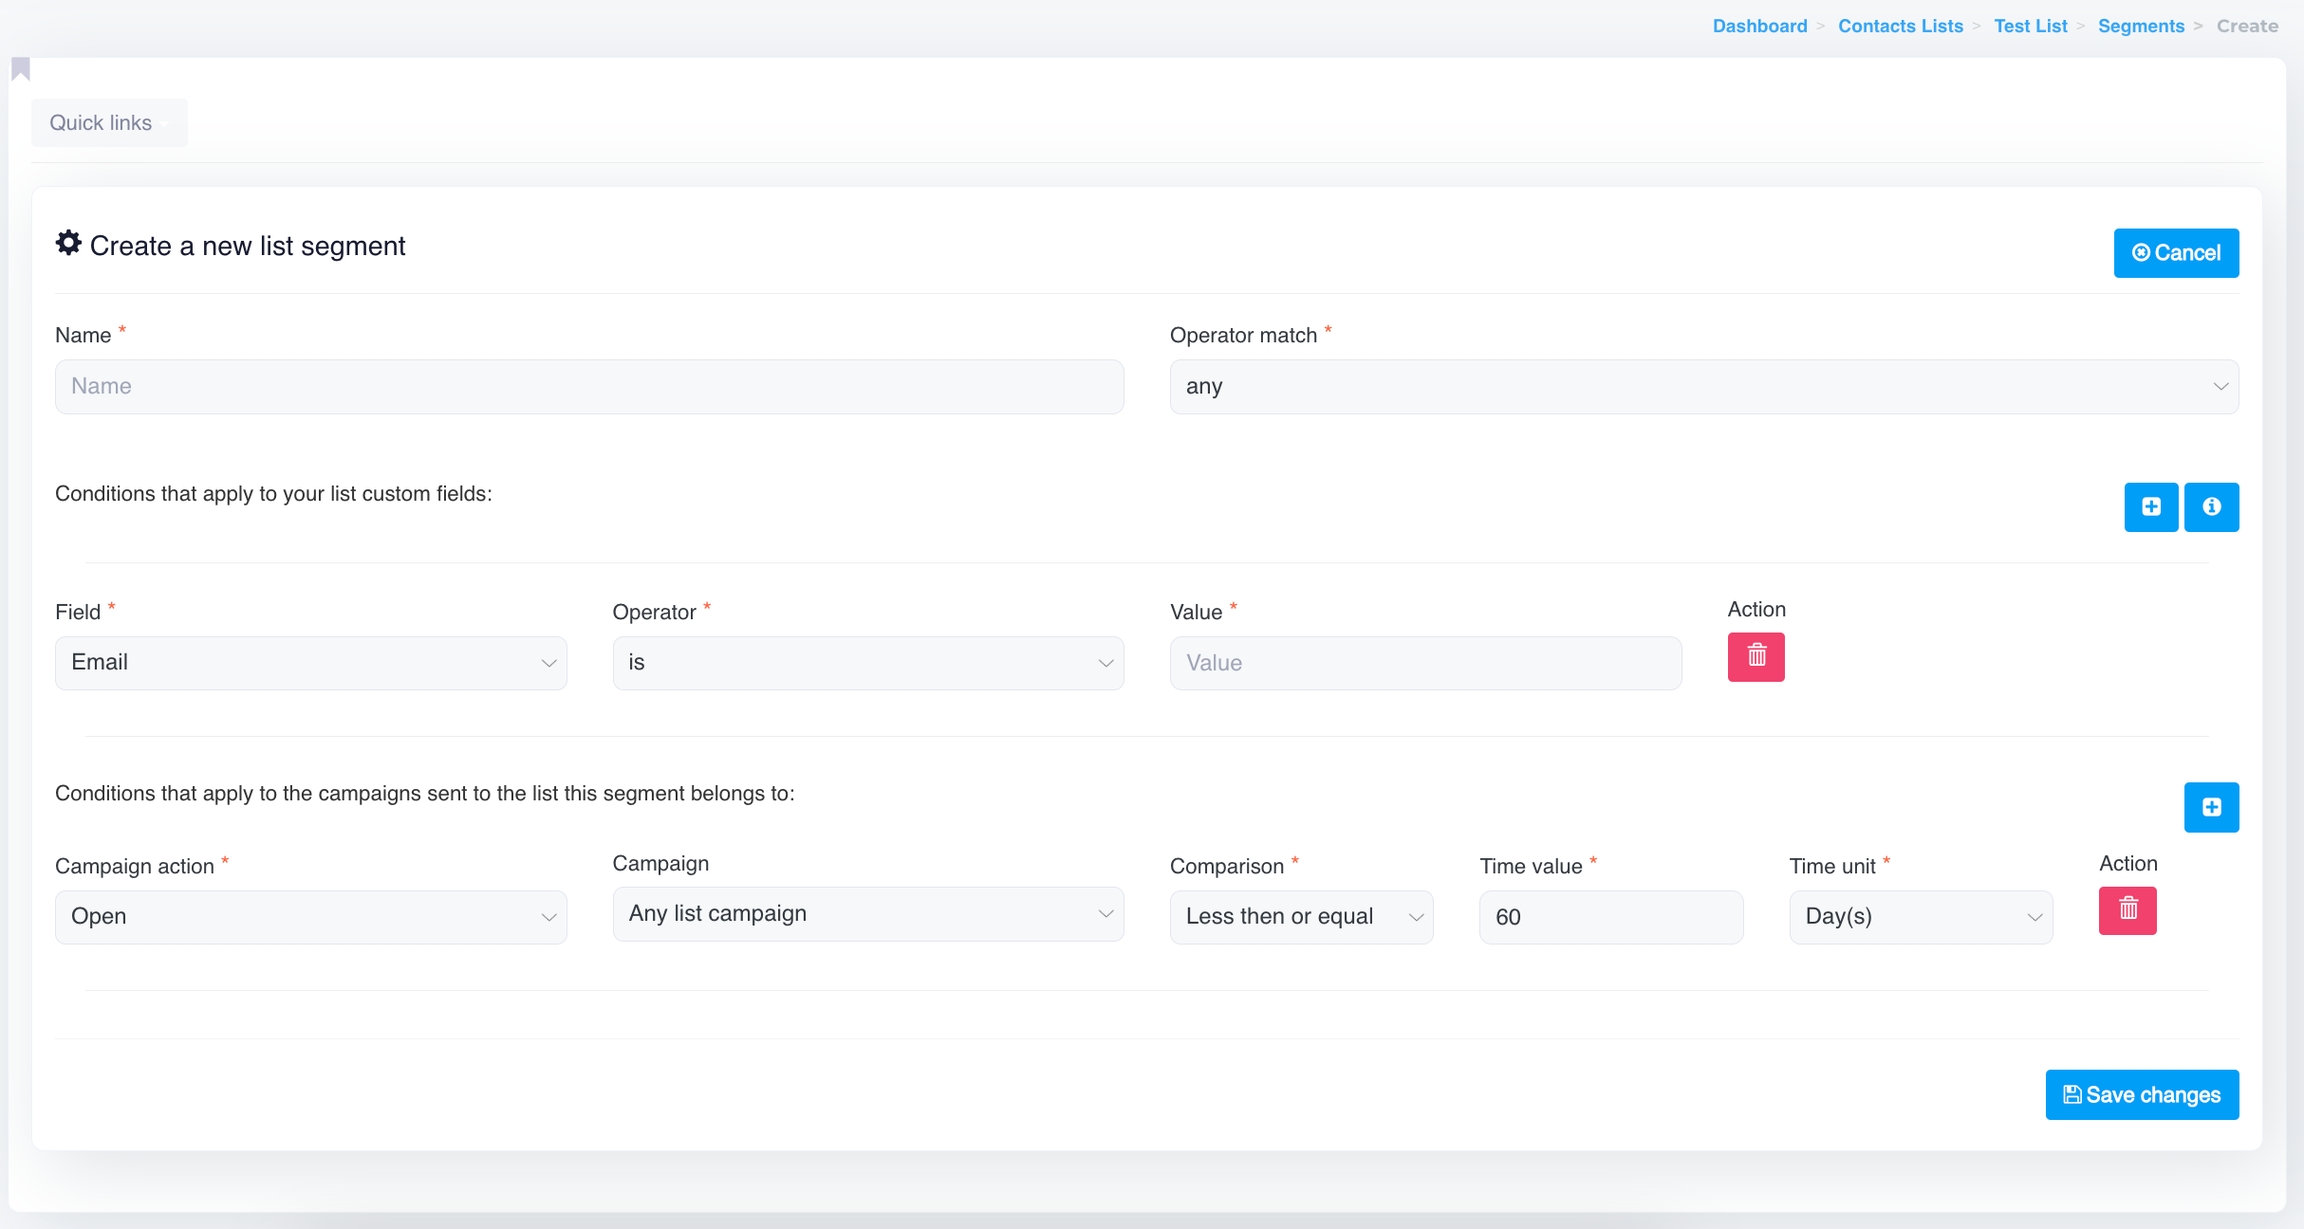Screen dimensions: 2304x1229
Task: Expand the Operator match dropdown
Action: tap(1703, 387)
